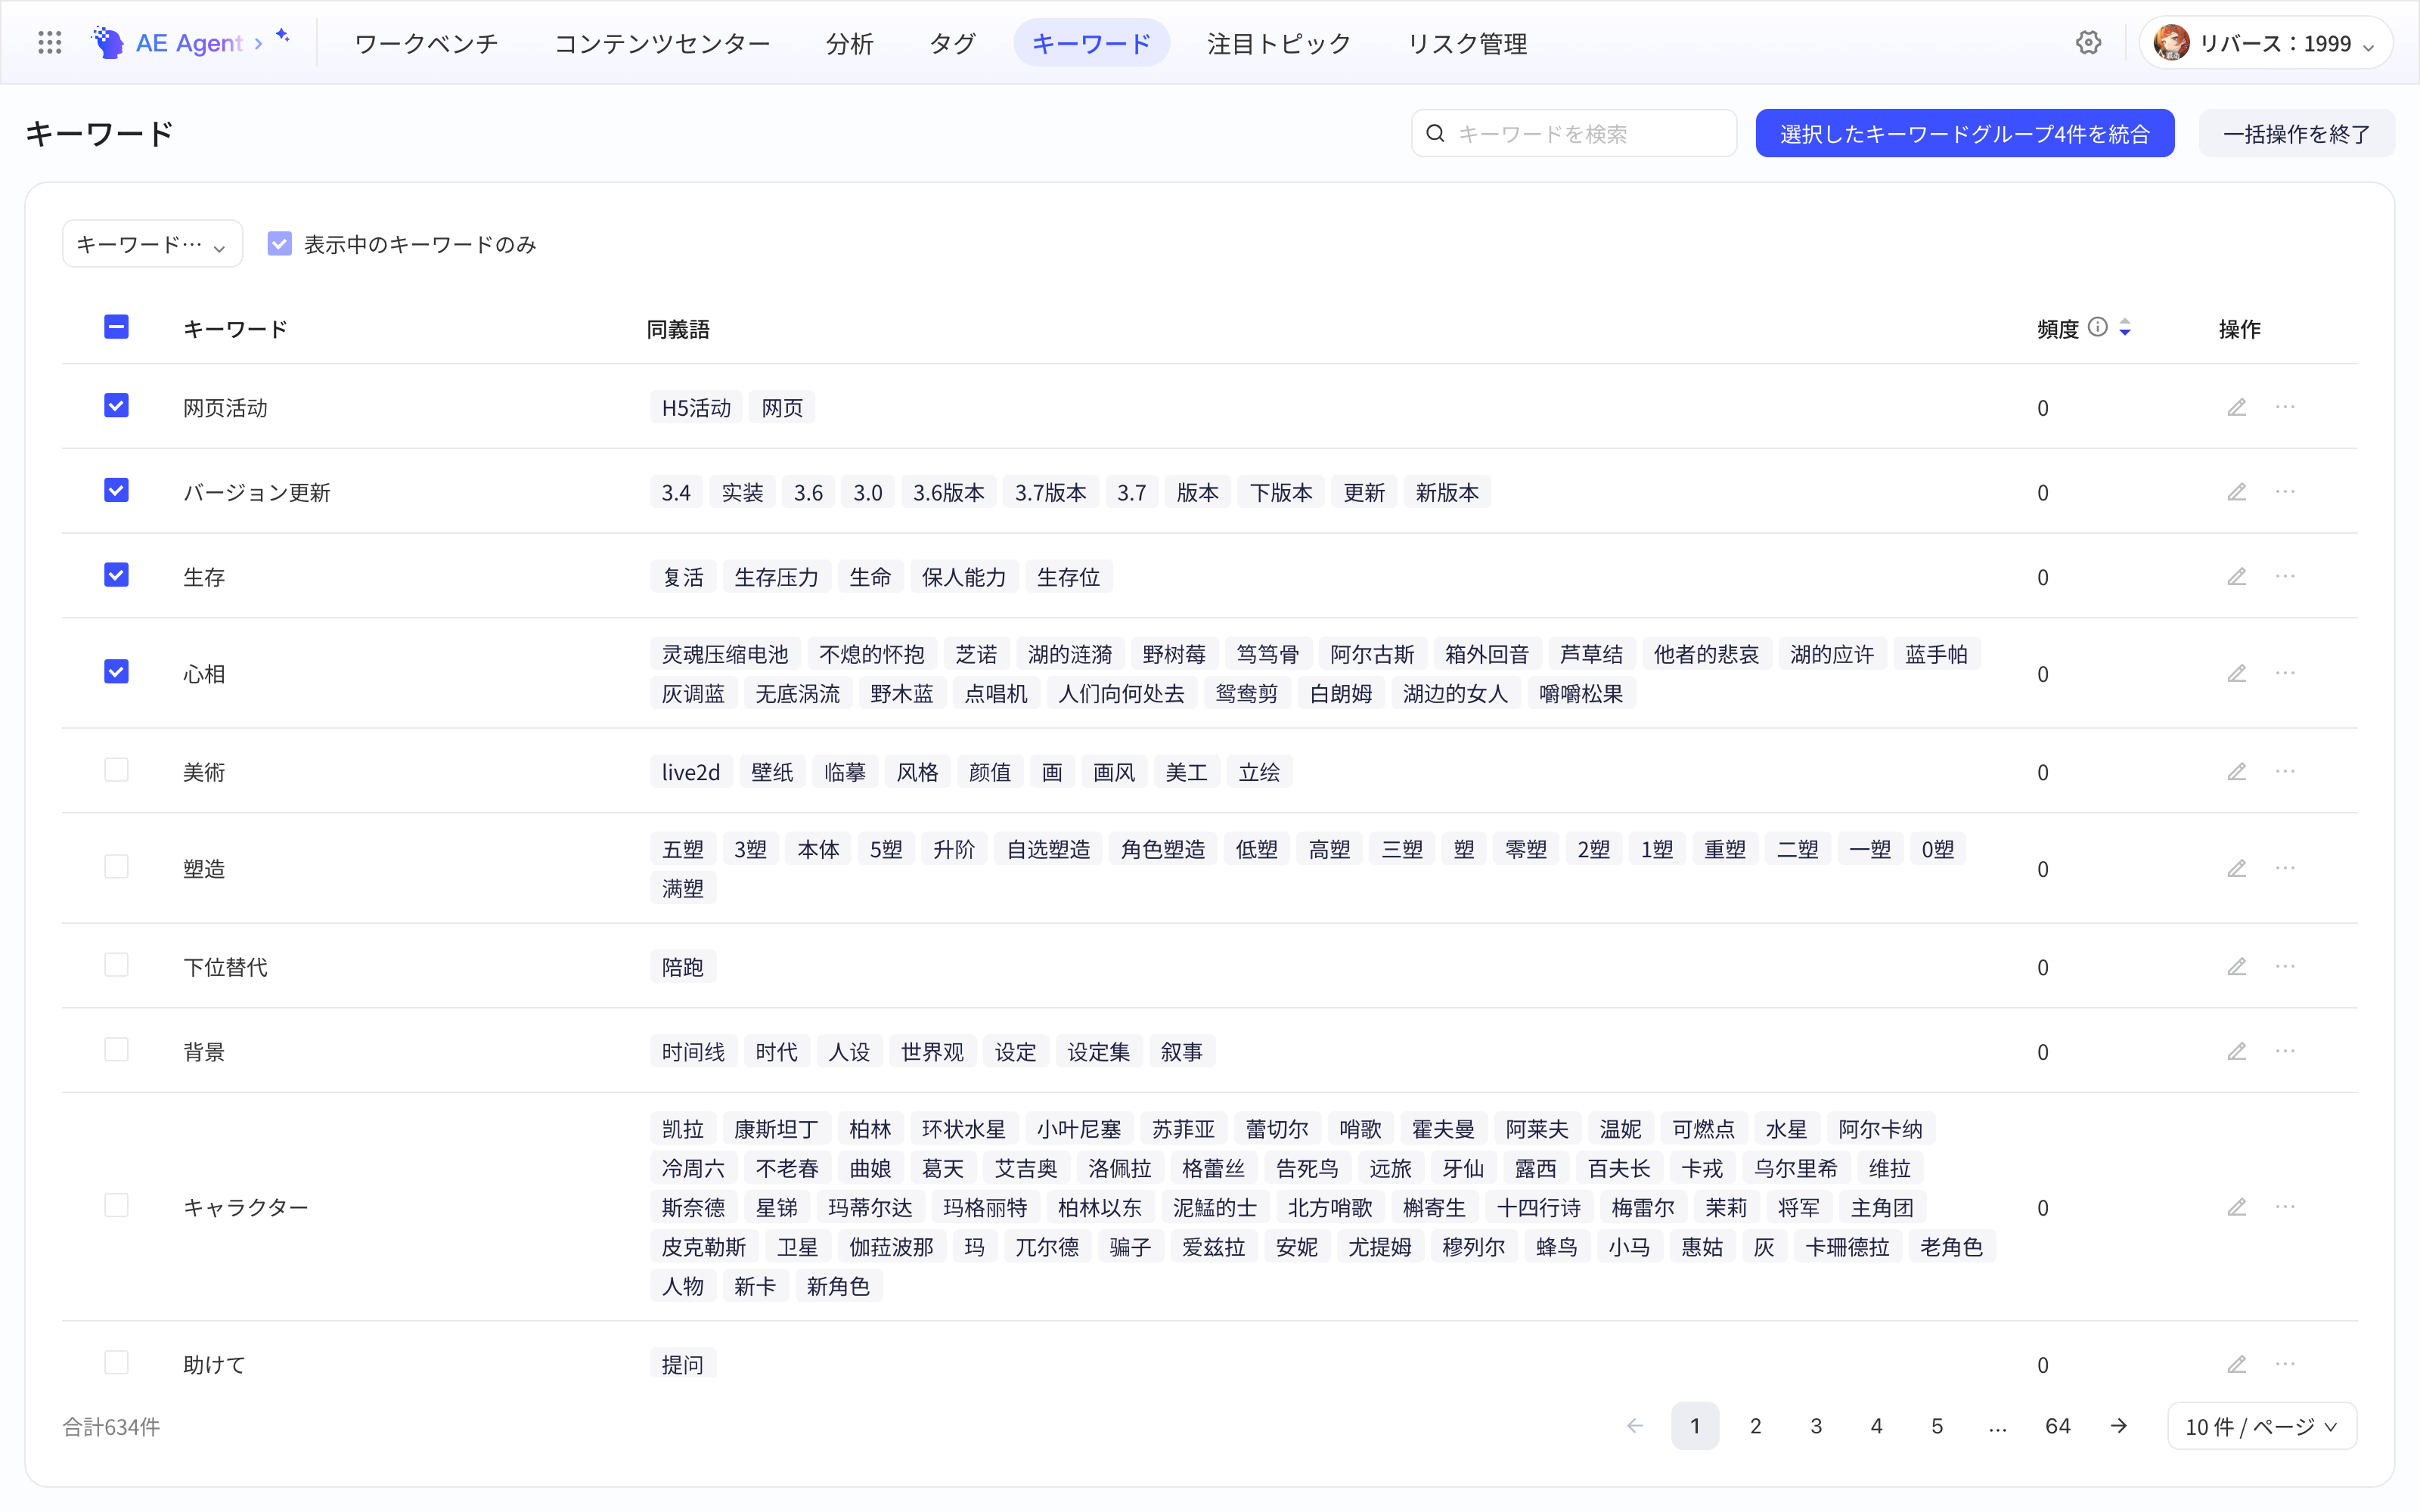The width and height of the screenshot is (2420, 1512).
Task: Go to page 2
Action: [x=1755, y=1426]
